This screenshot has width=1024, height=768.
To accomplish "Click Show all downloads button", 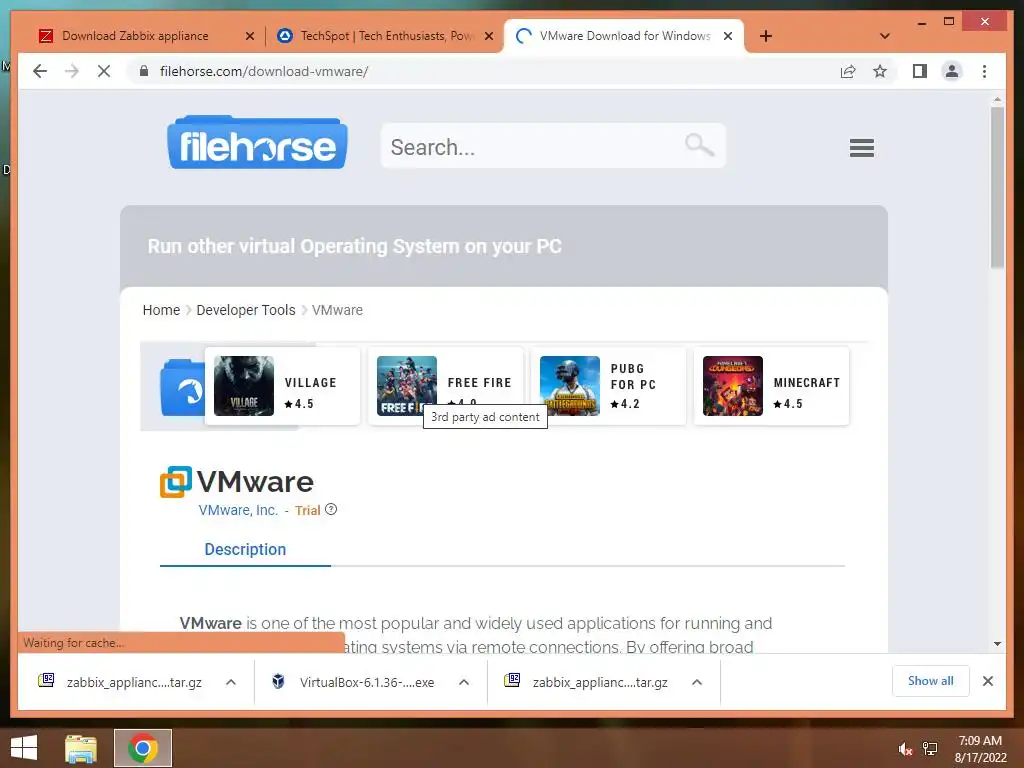I will 931,680.
